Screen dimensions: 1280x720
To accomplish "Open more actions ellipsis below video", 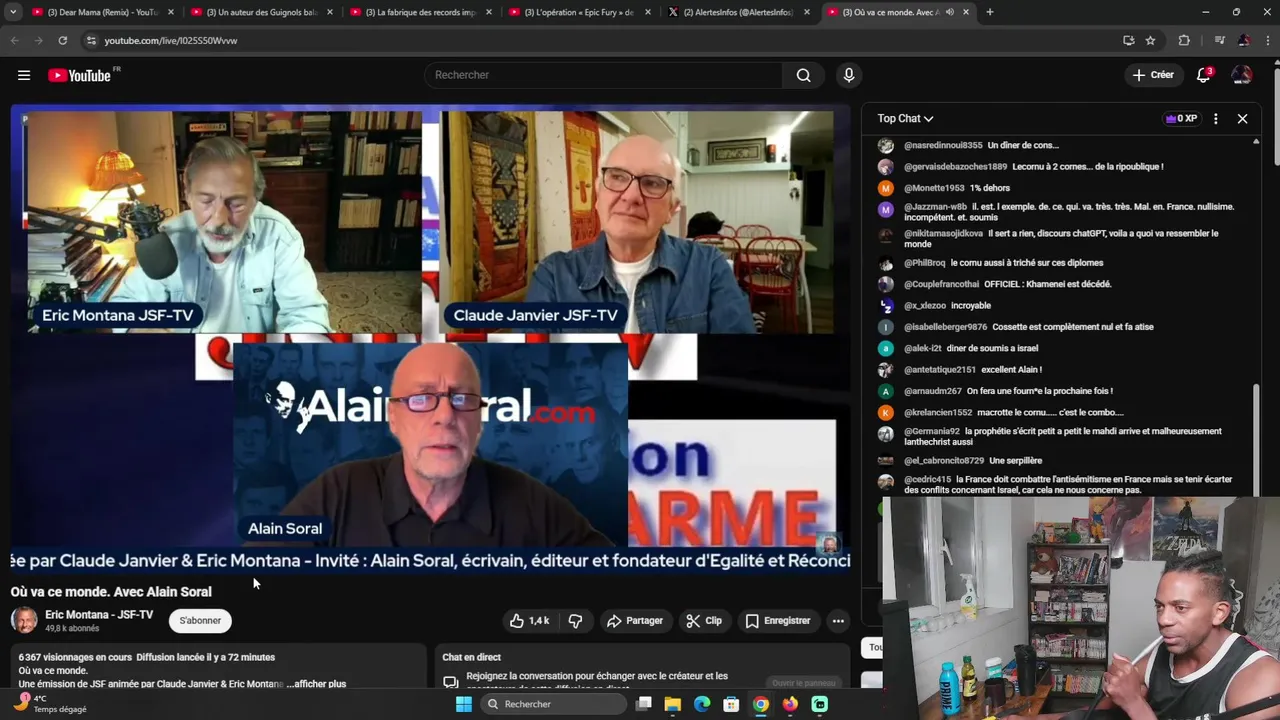I will [838, 621].
